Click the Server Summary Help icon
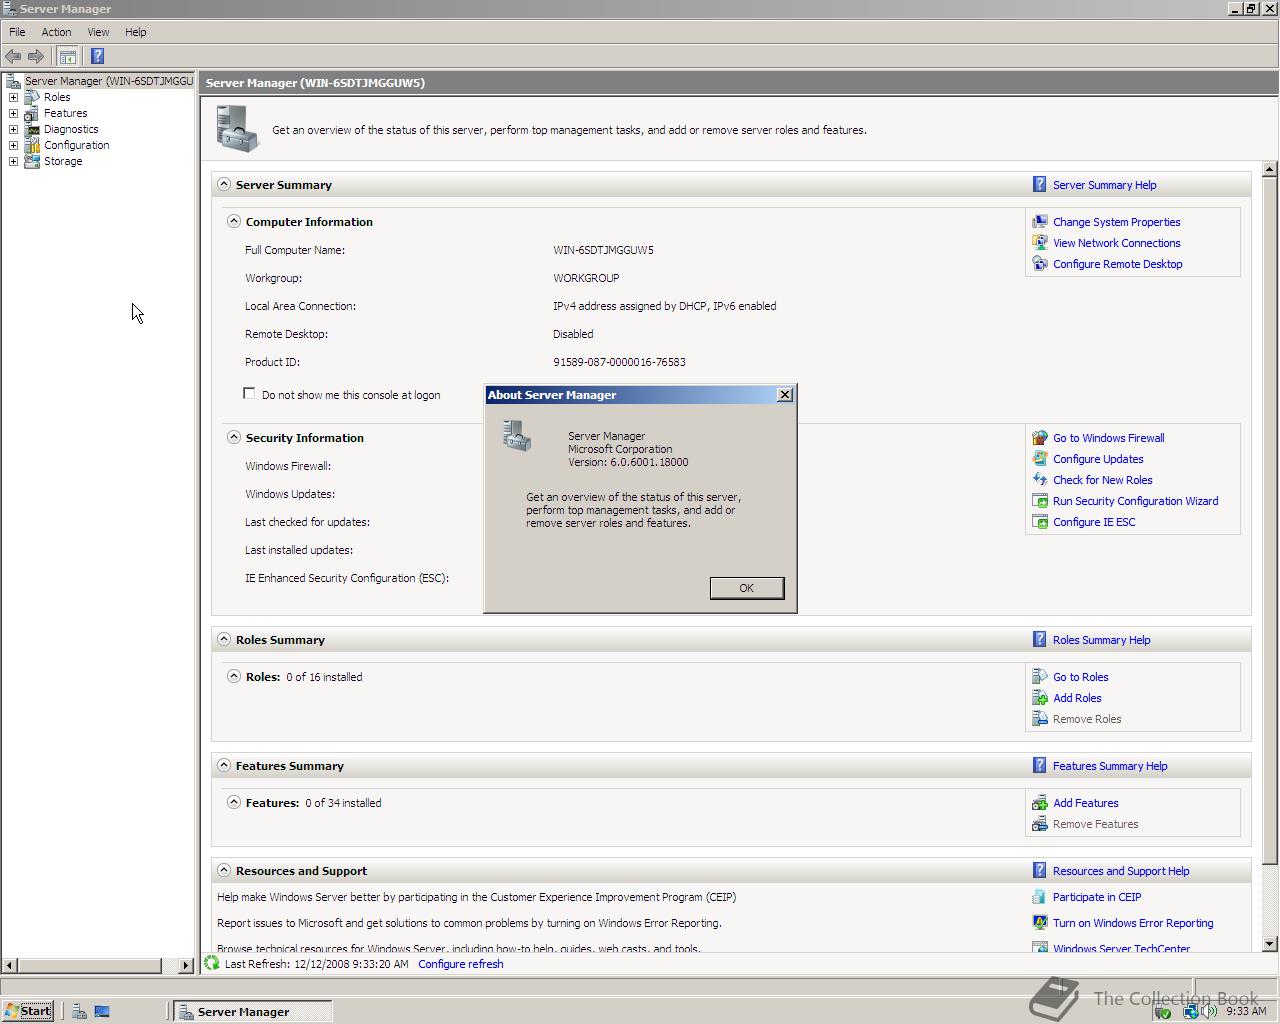1280x1024 pixels. [x=1040, y=185]
